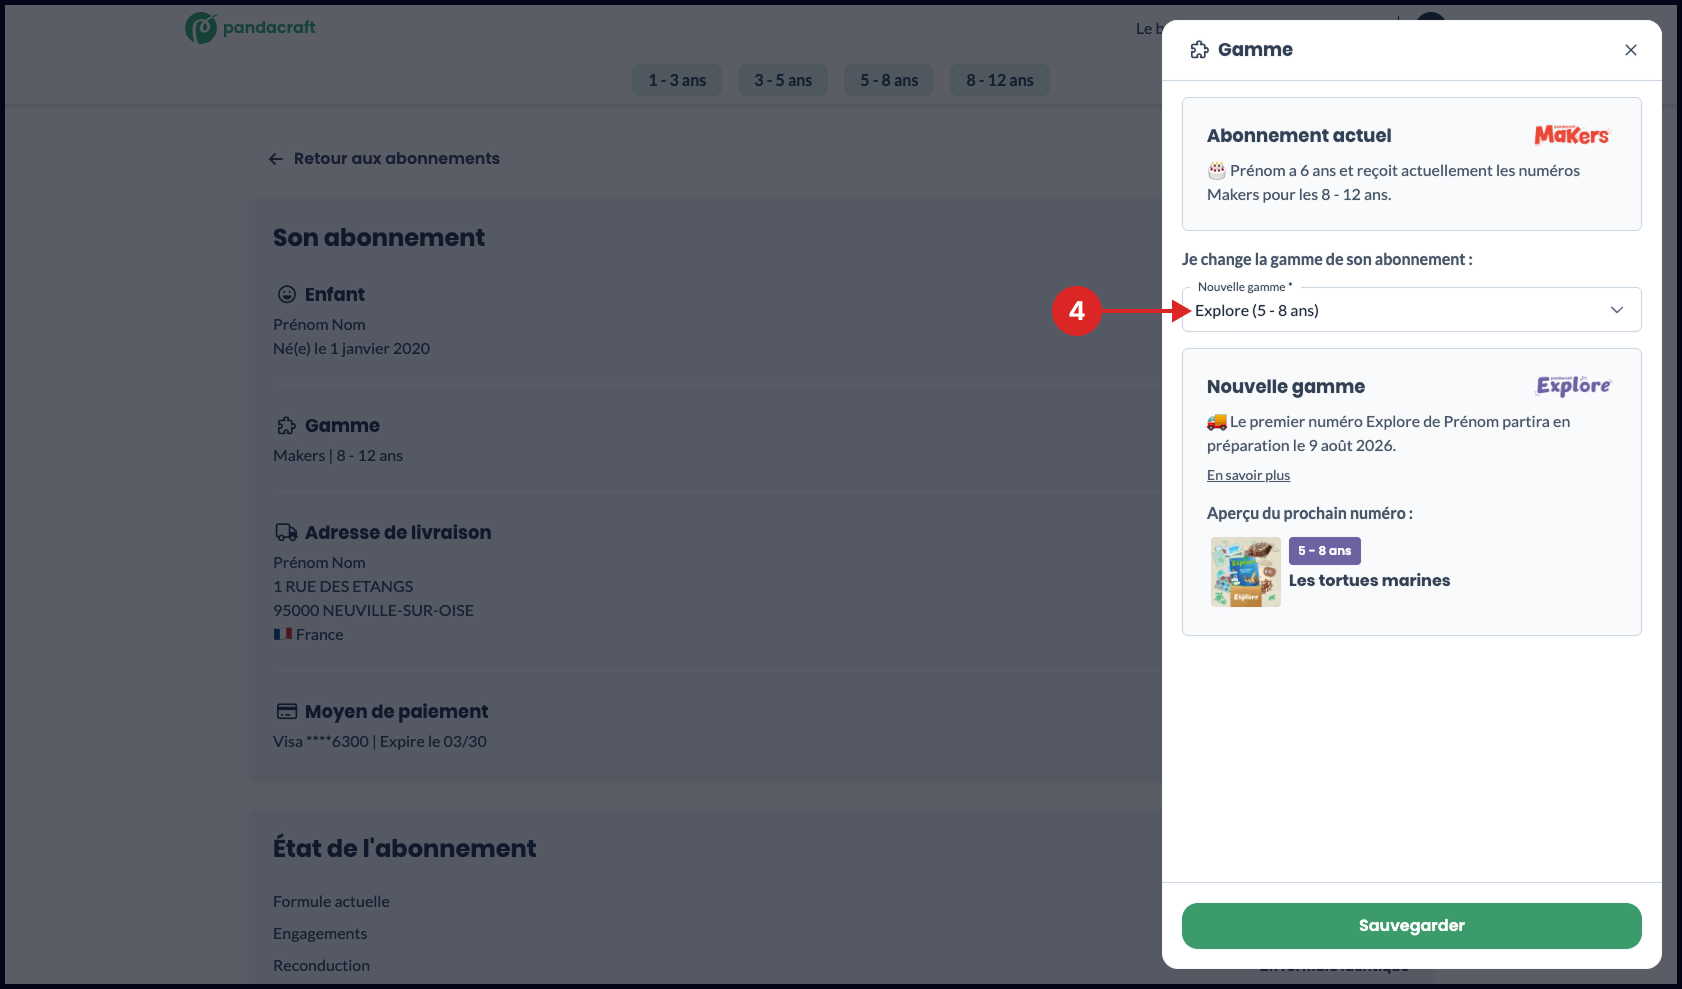Click the birthday cake emoji in Abonnement actuel
The height and width of the screenshot is (989, 1682).
tap(1216, 170)
